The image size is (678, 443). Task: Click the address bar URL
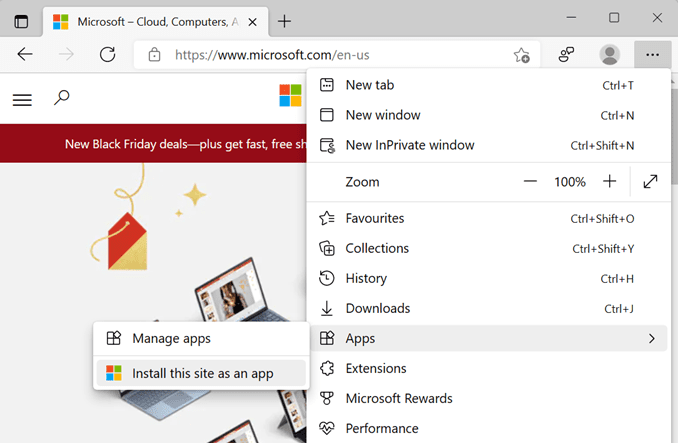click(x=272, y=55)
